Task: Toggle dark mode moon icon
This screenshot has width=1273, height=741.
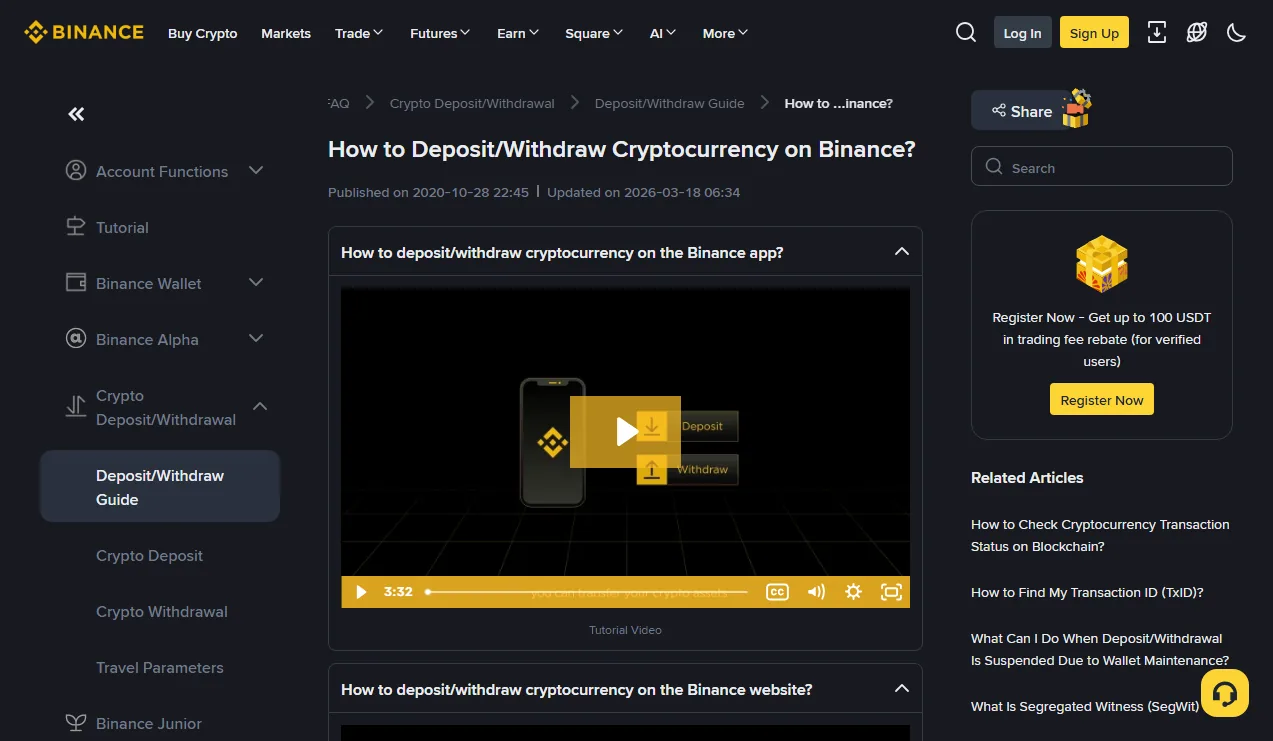Action: (1236, 32)
